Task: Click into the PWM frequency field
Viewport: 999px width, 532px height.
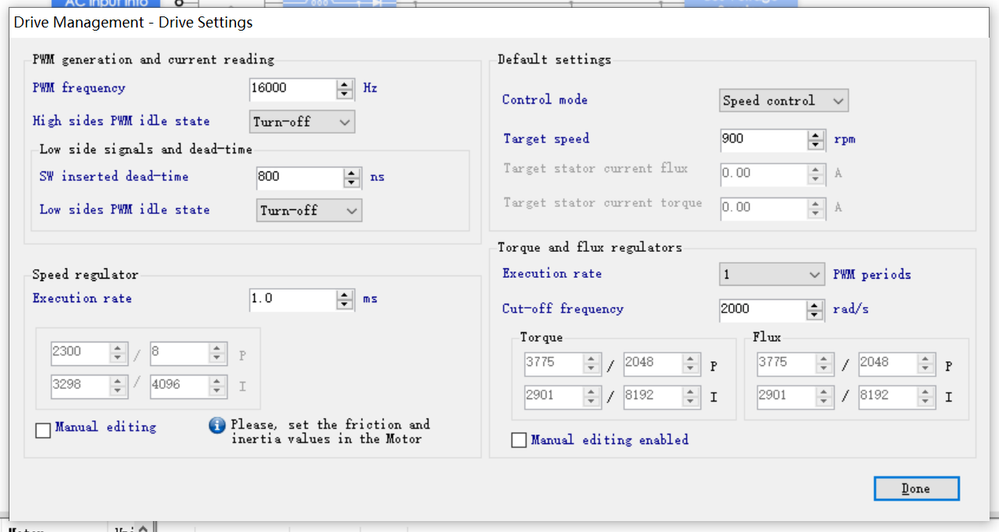Action: tap(291, 89)
